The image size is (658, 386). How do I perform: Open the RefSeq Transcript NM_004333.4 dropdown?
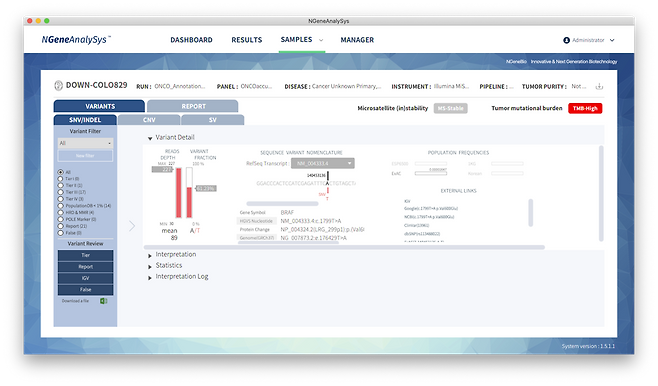click(x=323, y=163)
